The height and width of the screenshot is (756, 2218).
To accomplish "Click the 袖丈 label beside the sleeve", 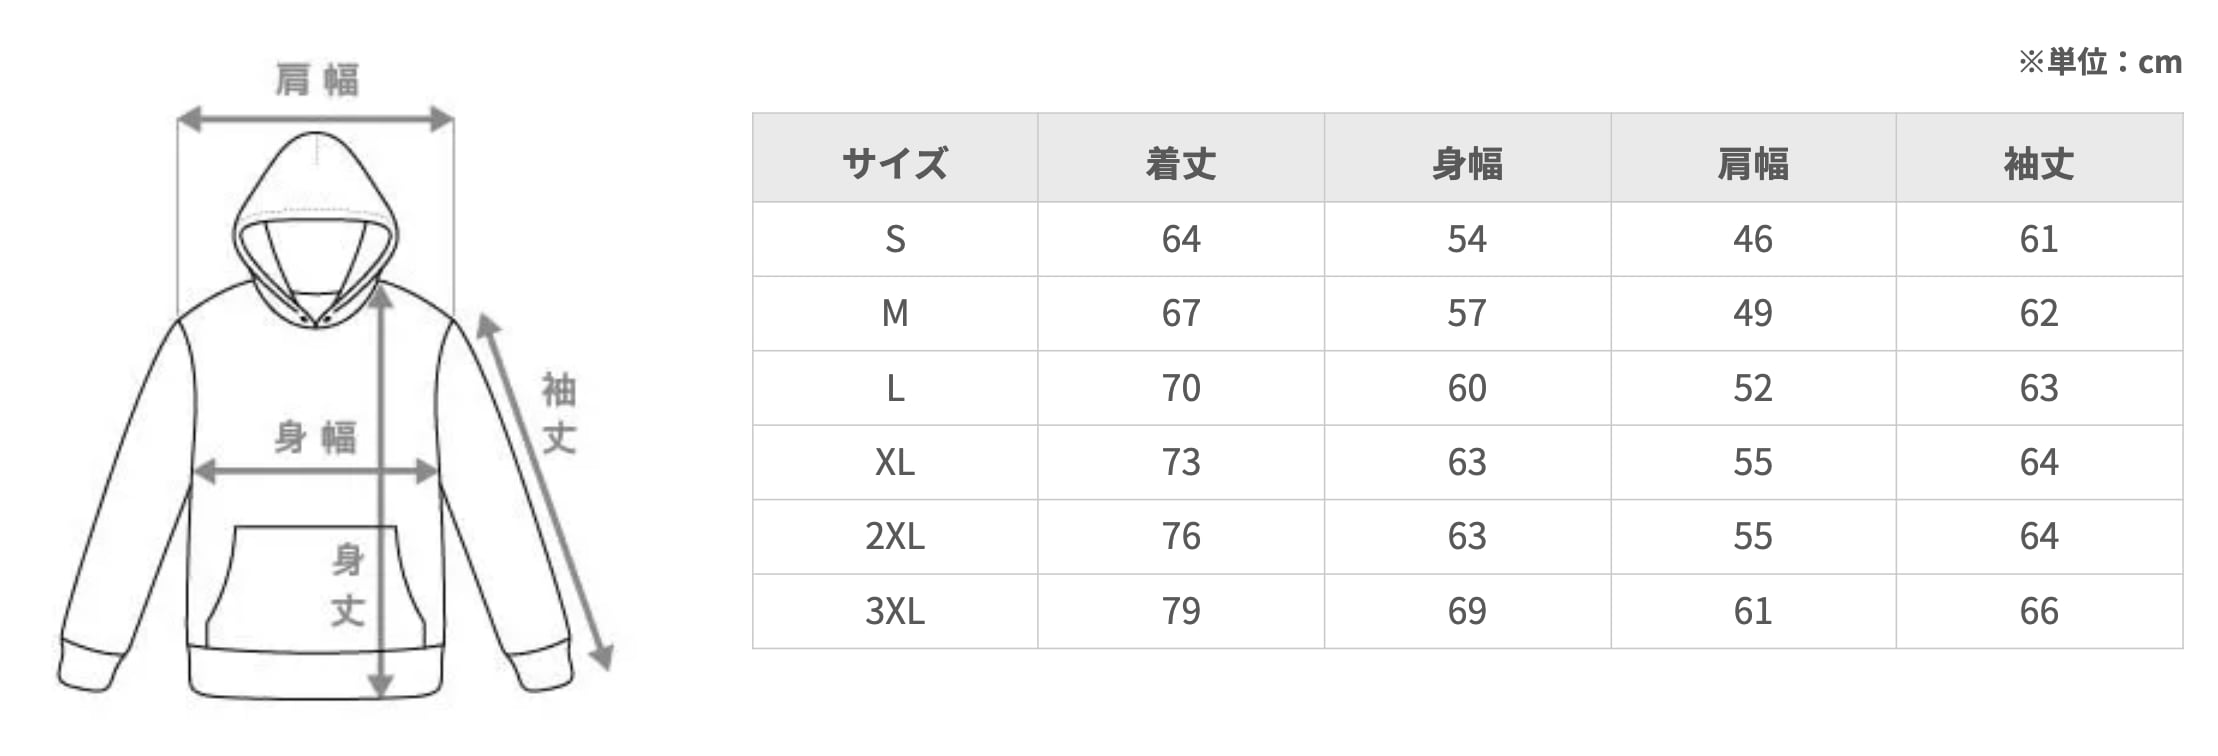I will pos(559,412).
